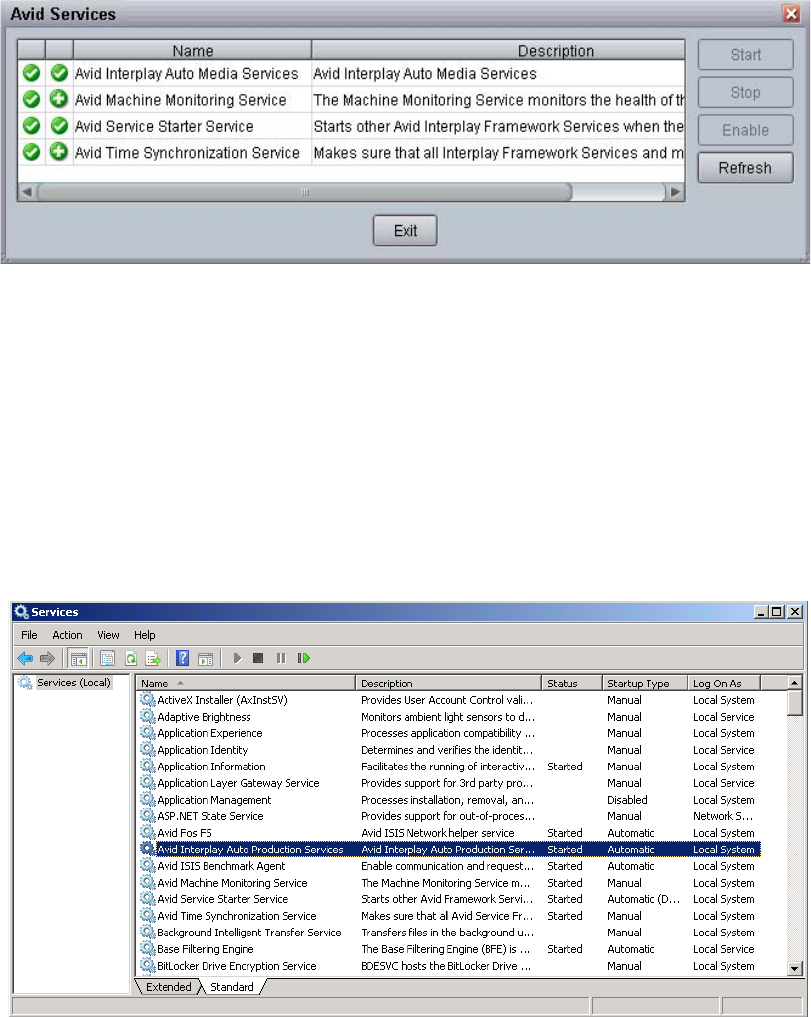Click the Forward arrow in Services toolbar
This screenshot has width=811, height=1017.
[x=47, y=658]
